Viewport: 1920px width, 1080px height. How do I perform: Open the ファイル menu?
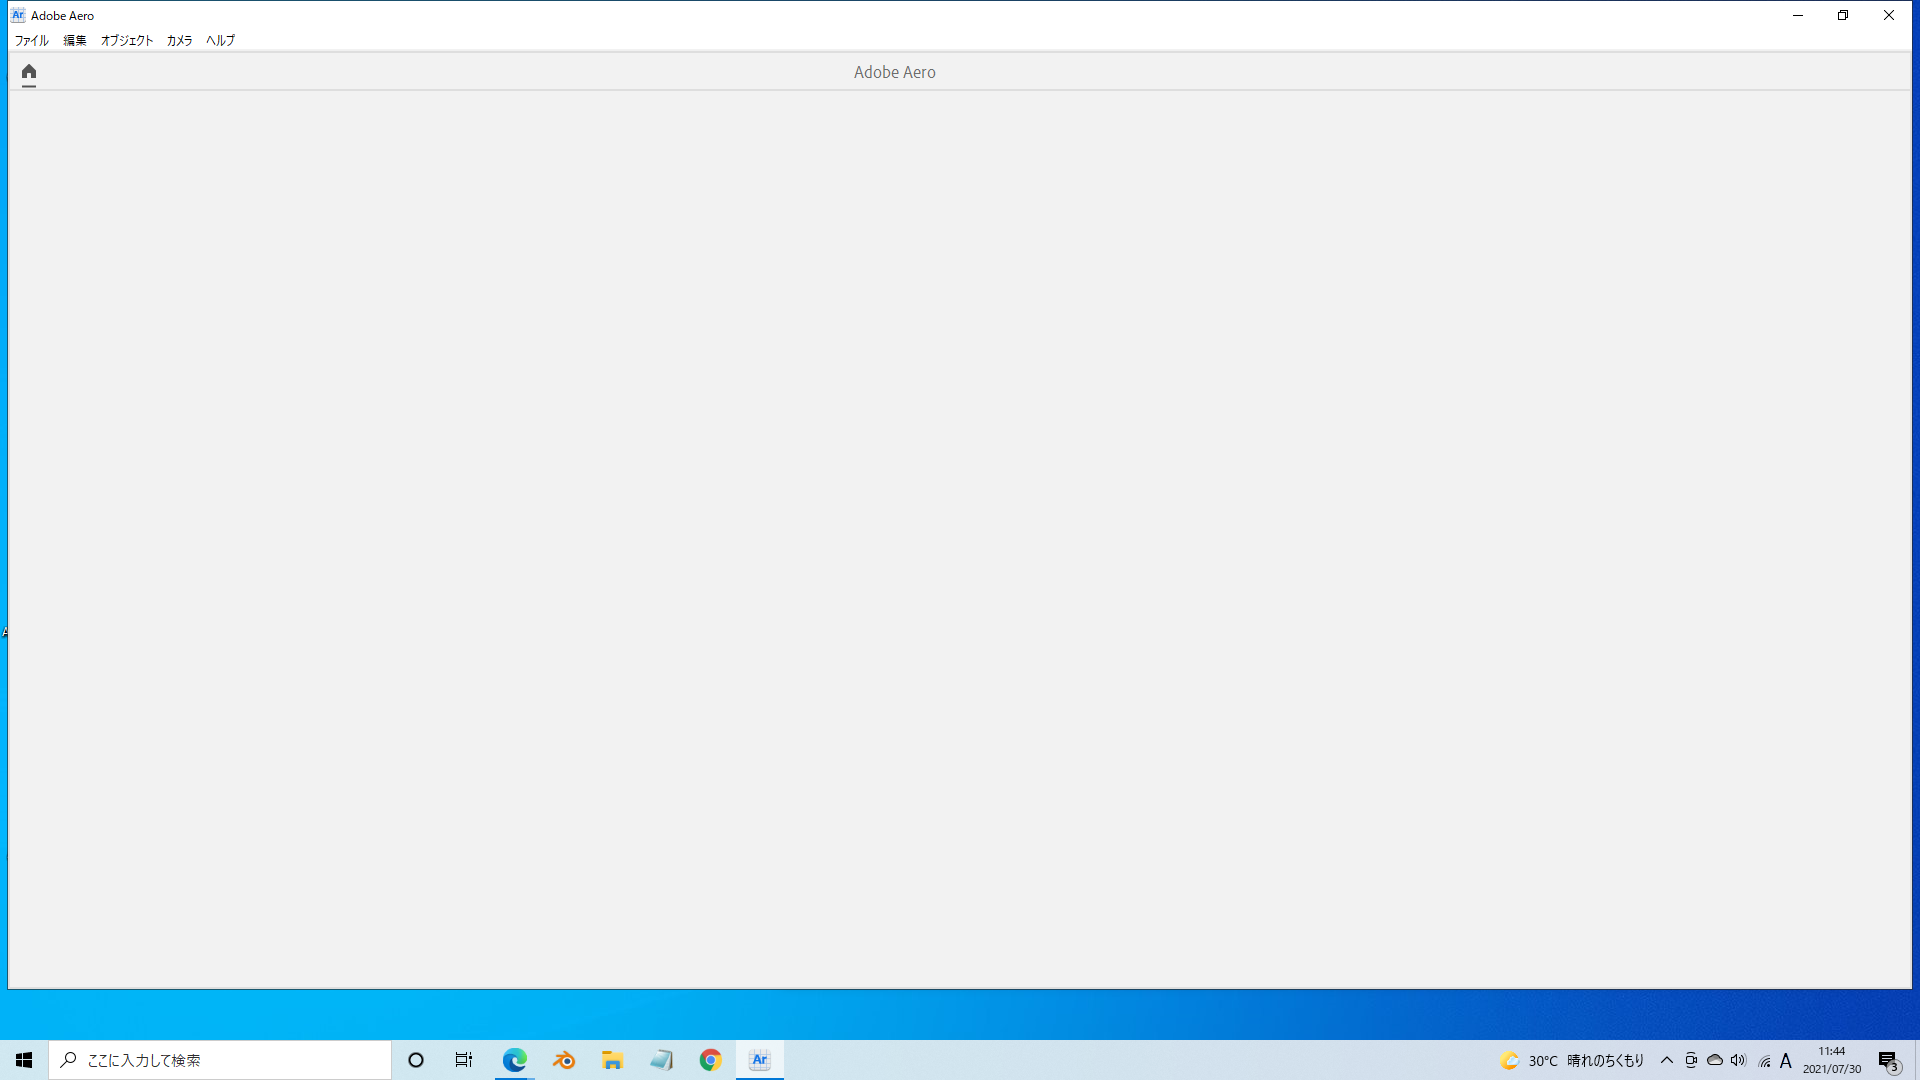[x=31, y=41]
